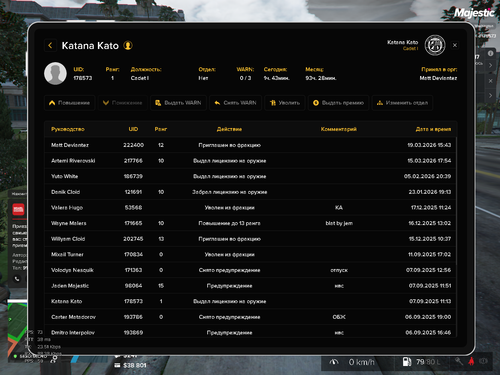Viewport: 500px width, 375px height.
Task: Select the Katana Kato row in the log table
Action: click(250, 301)
